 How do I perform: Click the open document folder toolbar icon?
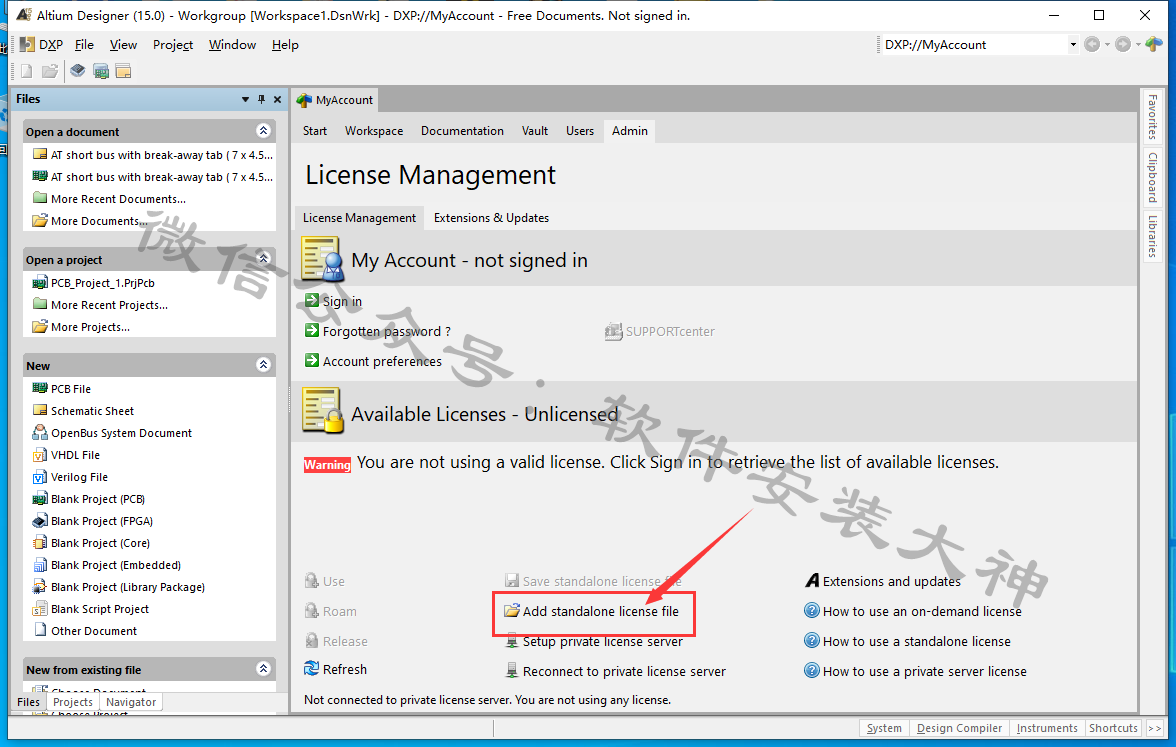click(x=50, y=71)
